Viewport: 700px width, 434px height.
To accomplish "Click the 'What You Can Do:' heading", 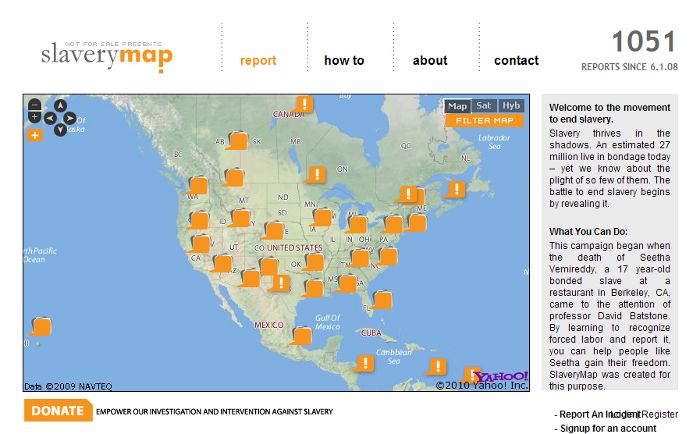I will [x=588, y=231].
